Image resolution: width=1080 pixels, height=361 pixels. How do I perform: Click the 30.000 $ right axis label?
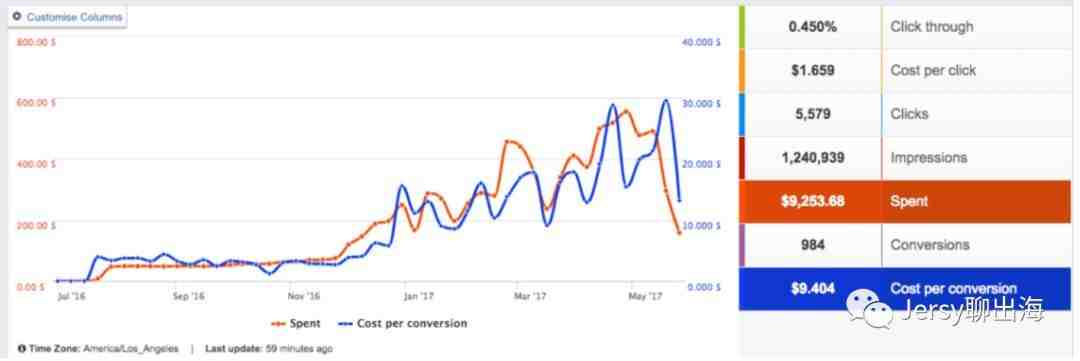[701, 103]
